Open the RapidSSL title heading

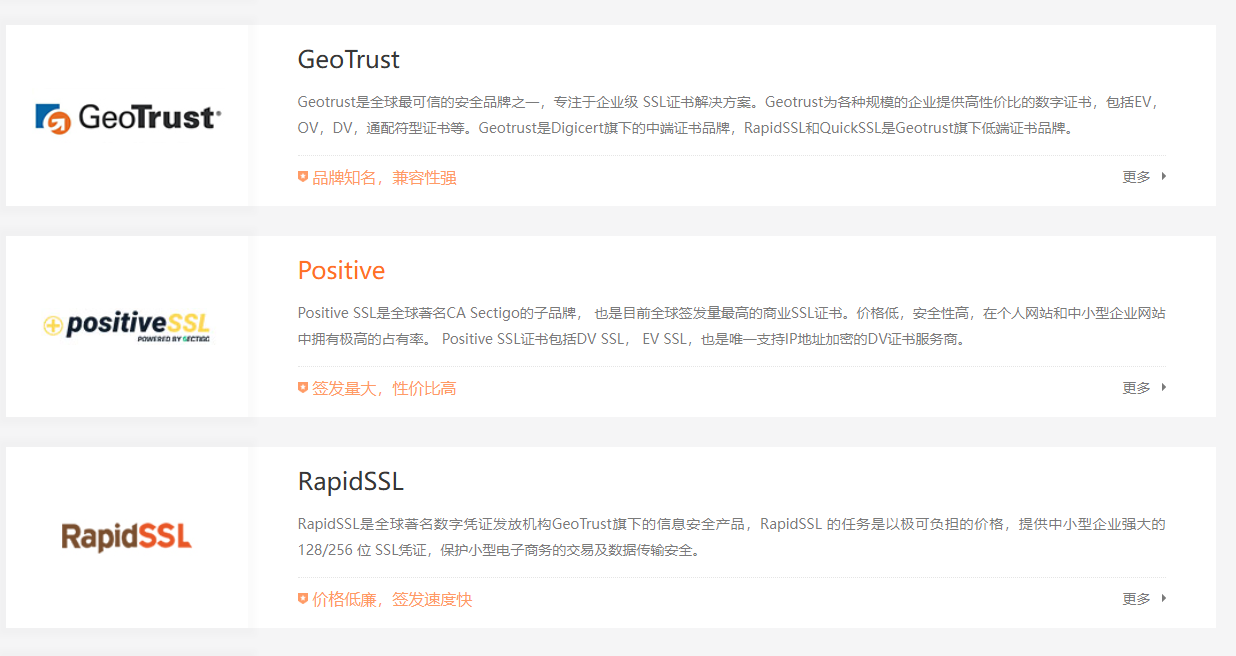[x=351, y=482]
